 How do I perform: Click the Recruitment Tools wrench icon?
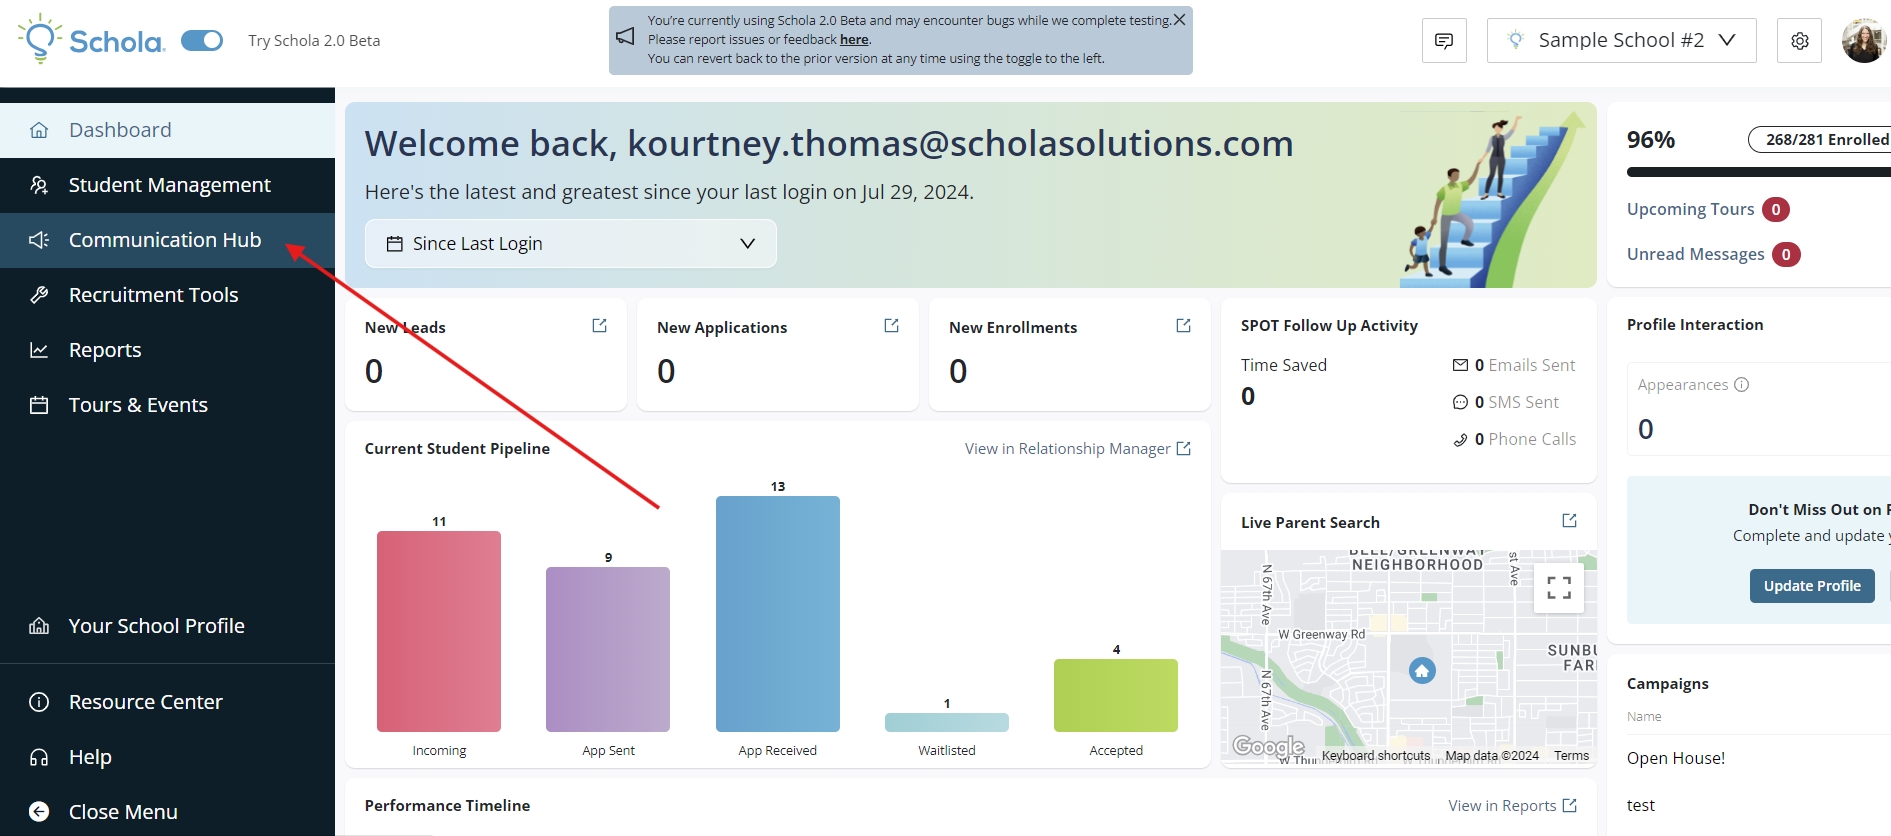coord(39,295)
